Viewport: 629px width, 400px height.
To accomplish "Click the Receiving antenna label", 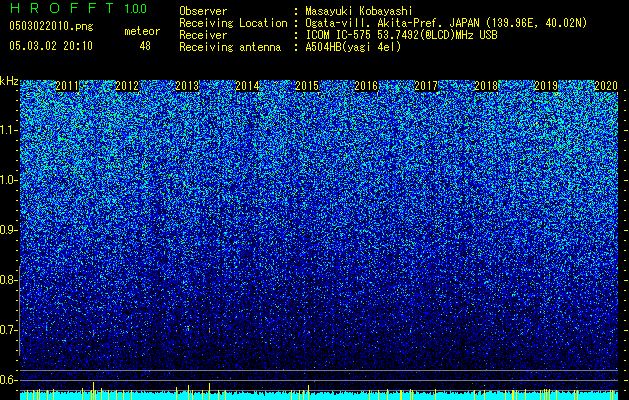I will pos(230,47).
